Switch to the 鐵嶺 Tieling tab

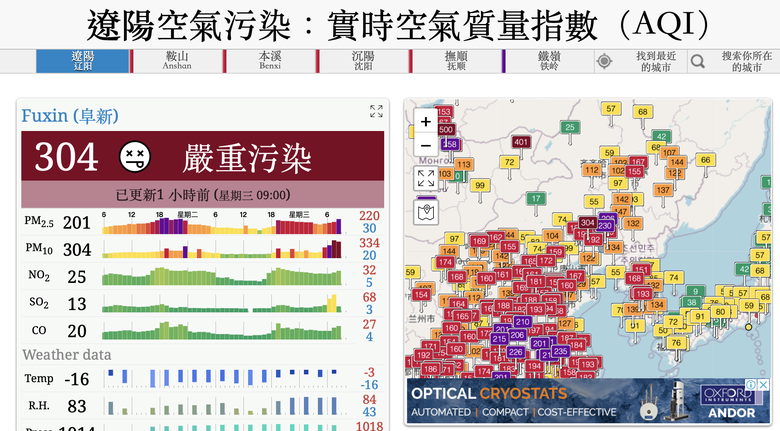[x=549, y=61]
